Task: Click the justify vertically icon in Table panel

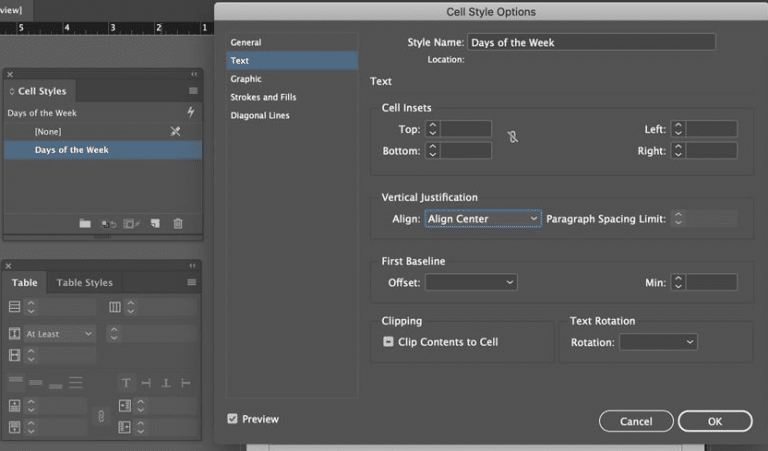Action: (x=185, y=383)
